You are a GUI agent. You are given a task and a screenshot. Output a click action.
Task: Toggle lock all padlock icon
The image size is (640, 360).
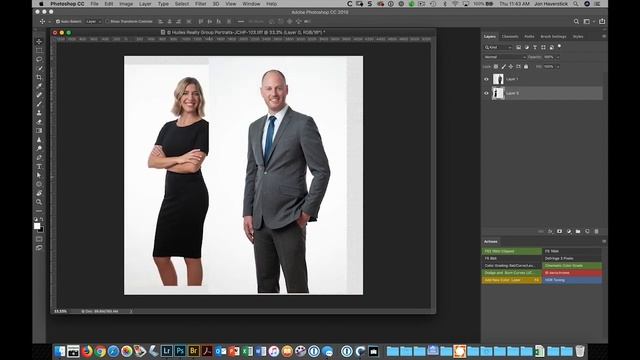[526, 67]
